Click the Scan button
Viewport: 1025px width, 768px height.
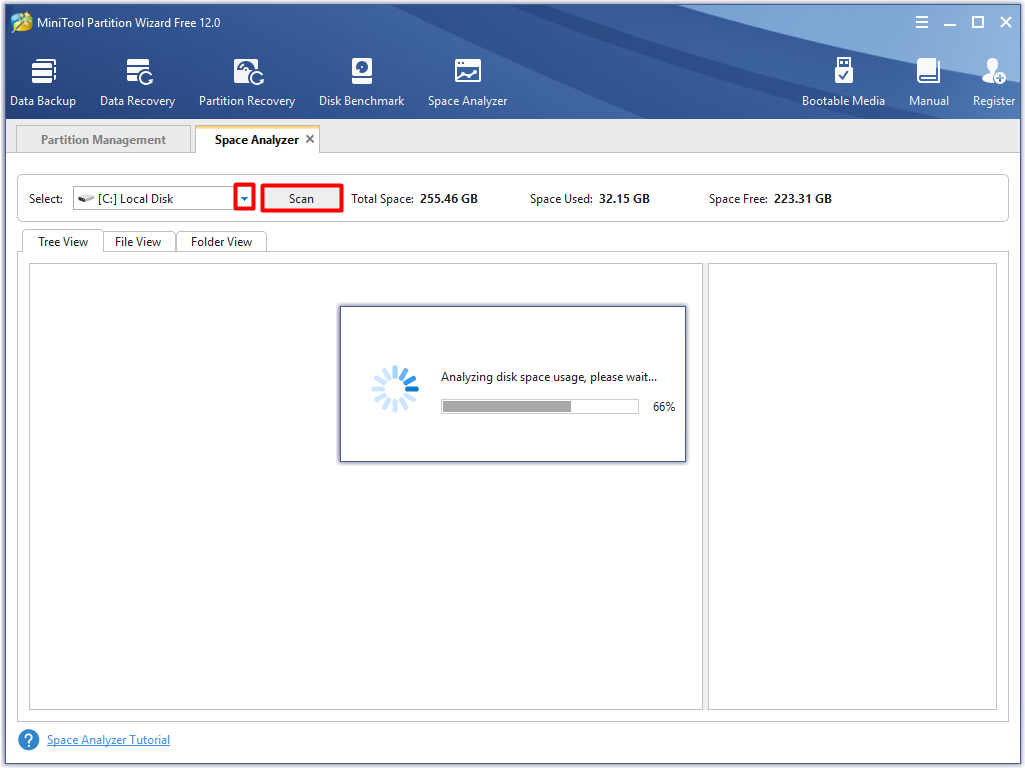click(x=301, y=198)
